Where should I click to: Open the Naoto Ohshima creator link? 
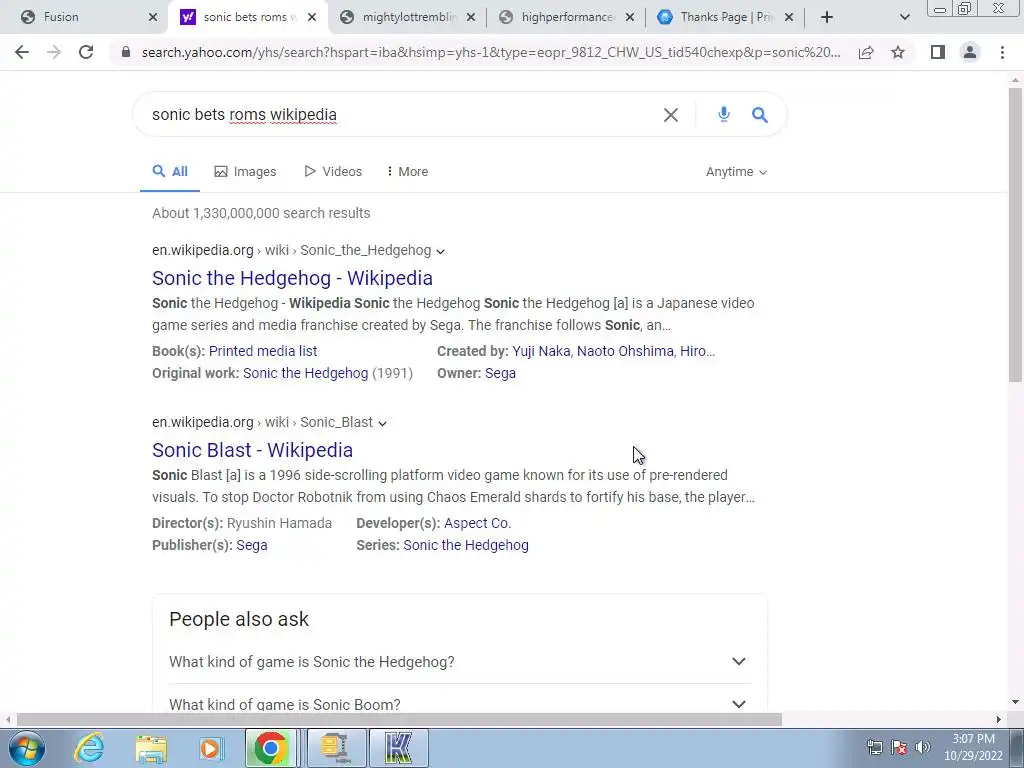(625, 351)
